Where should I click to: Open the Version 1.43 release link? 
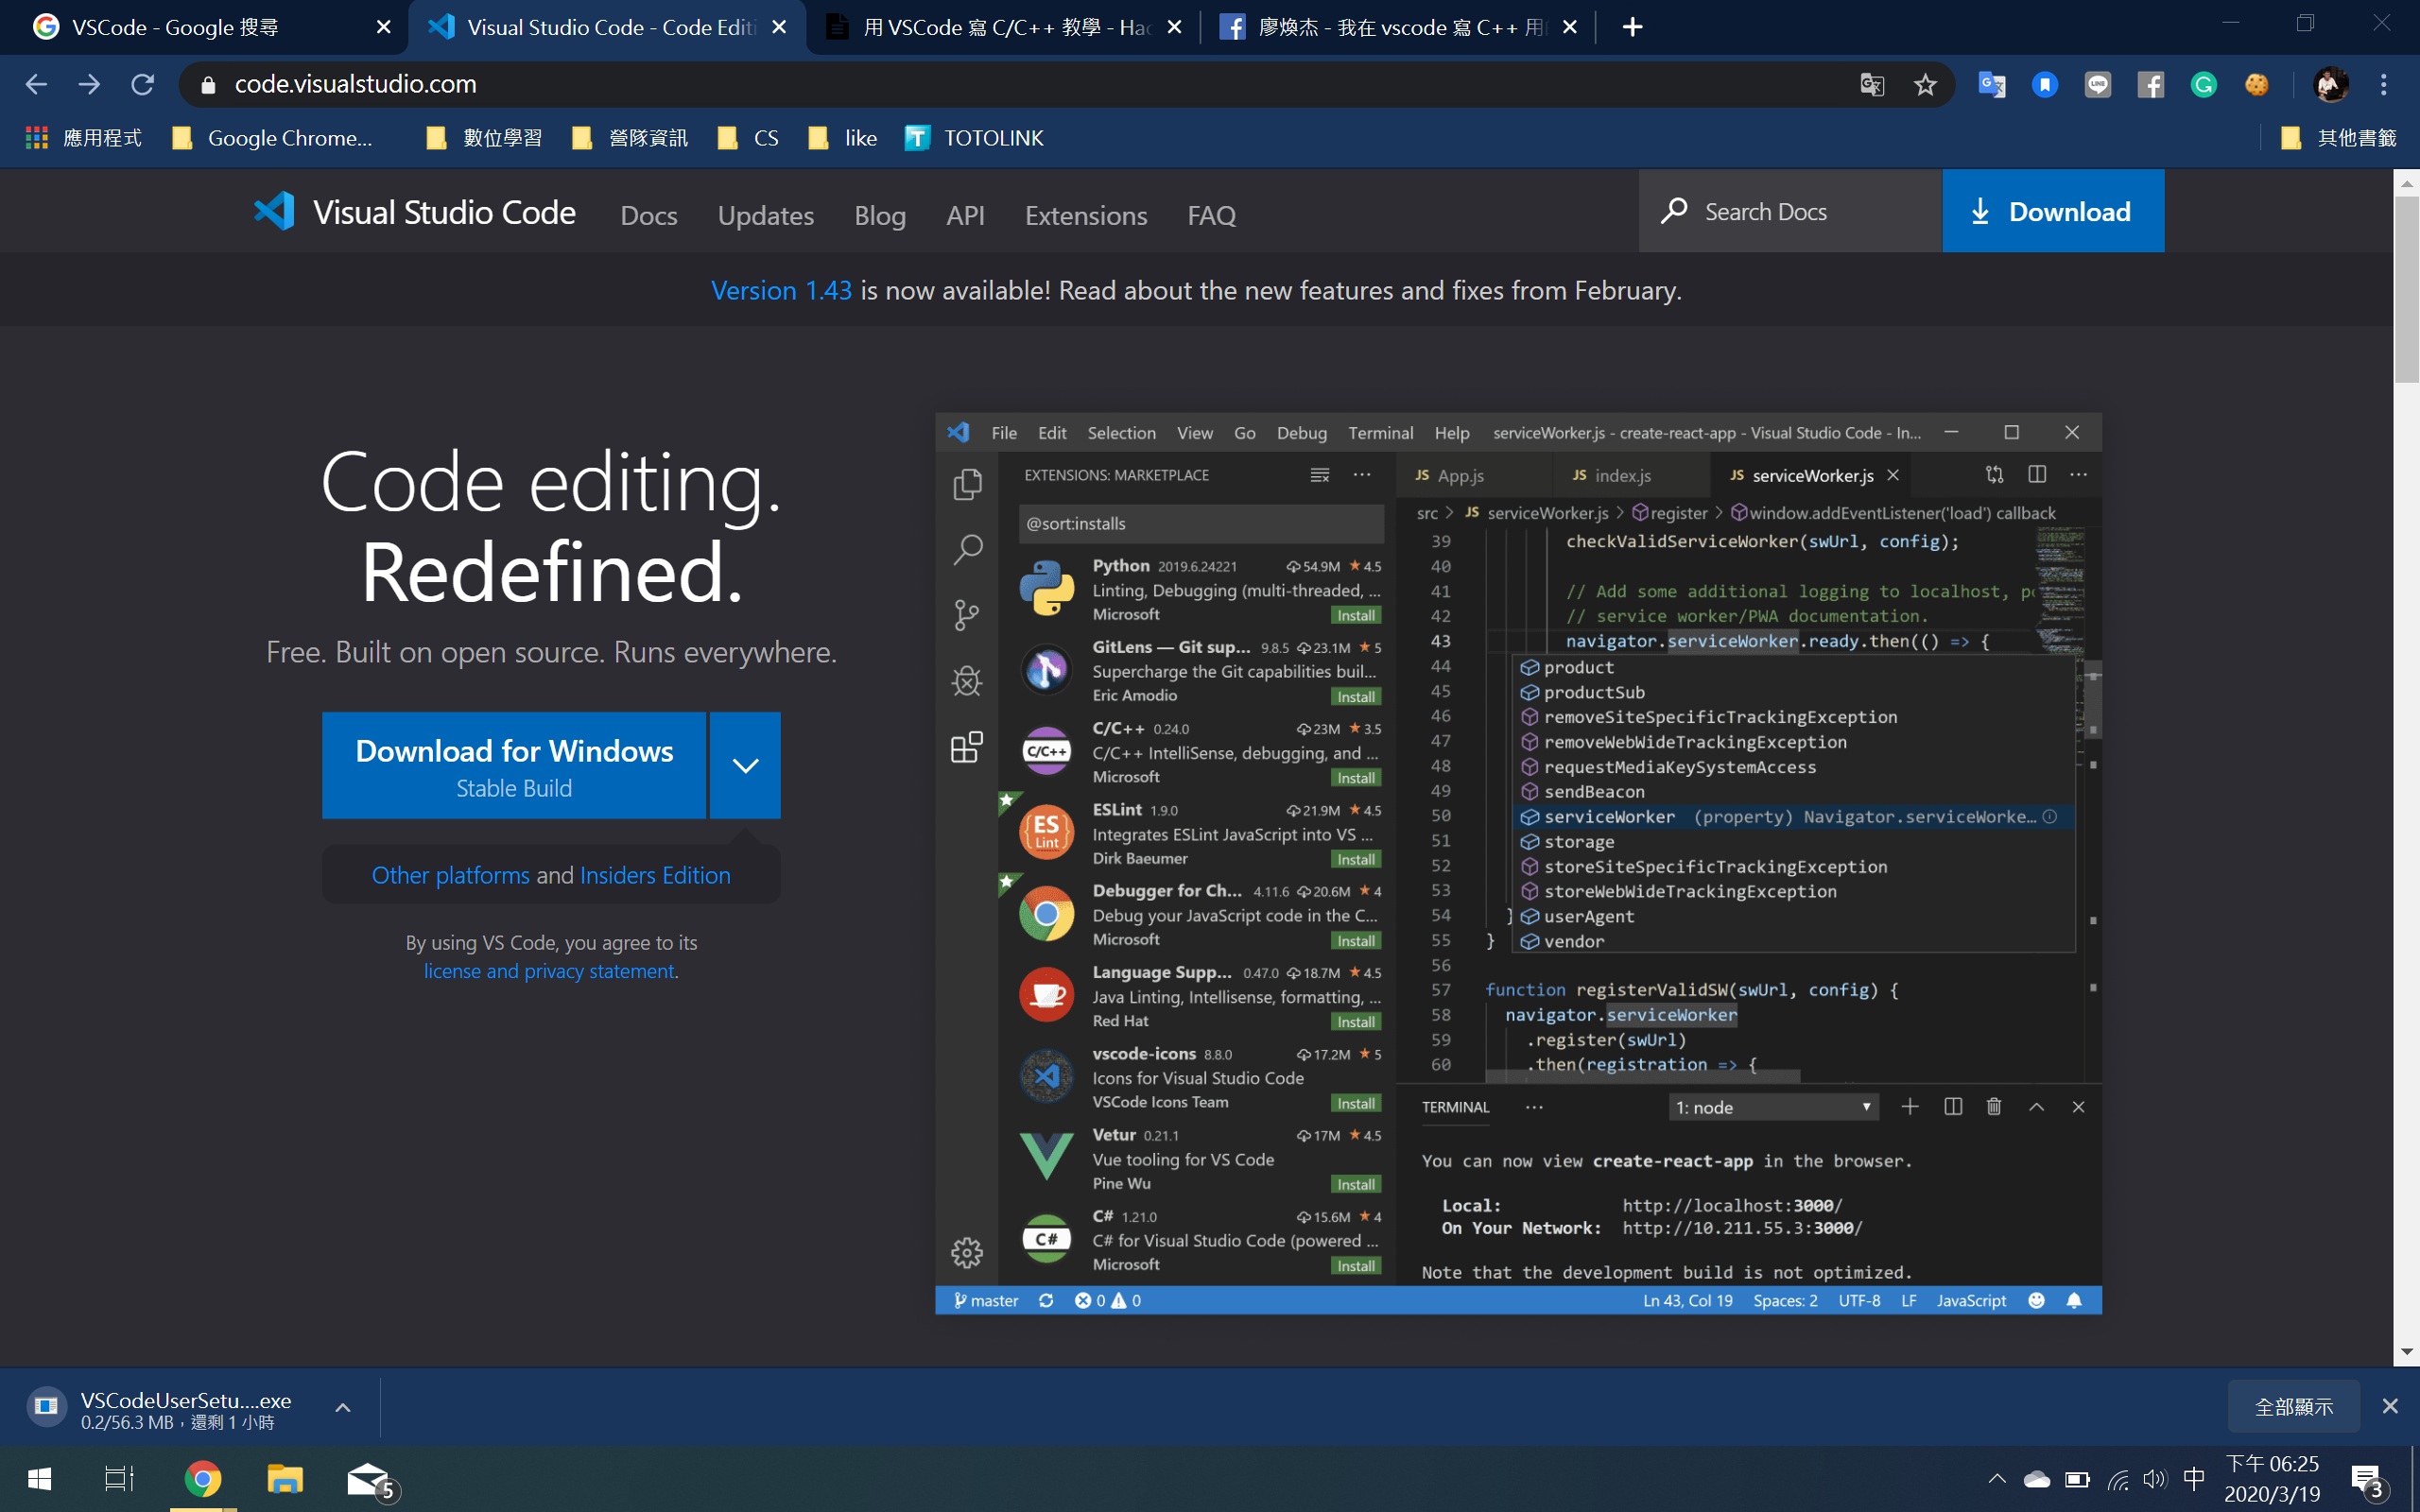[x=781, y=290]
